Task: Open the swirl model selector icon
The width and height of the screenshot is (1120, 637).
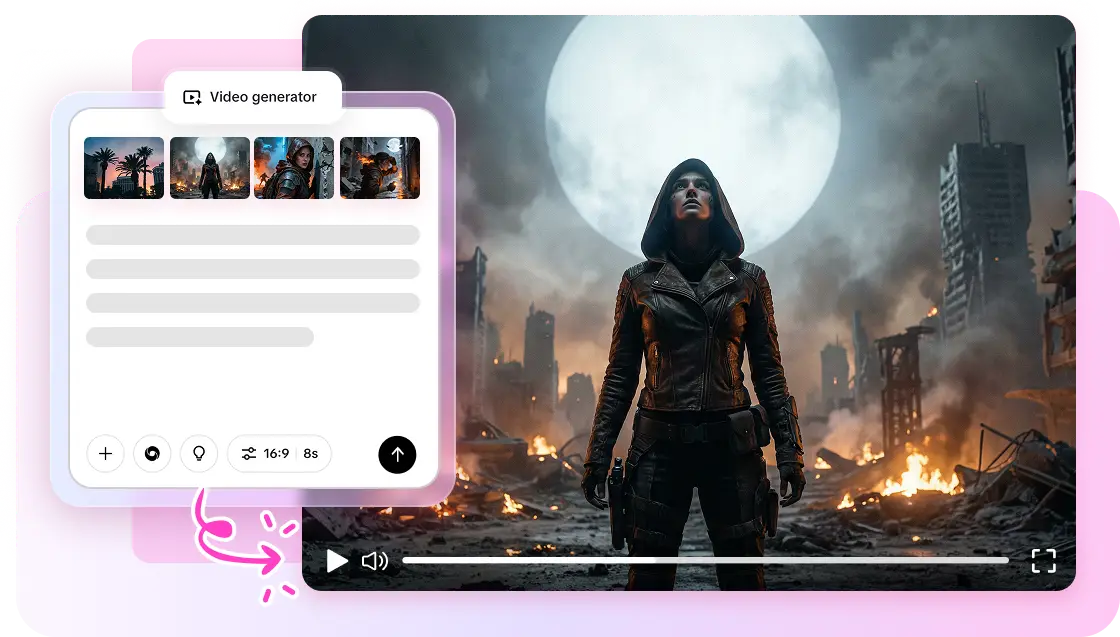Action: pos(152,453)
